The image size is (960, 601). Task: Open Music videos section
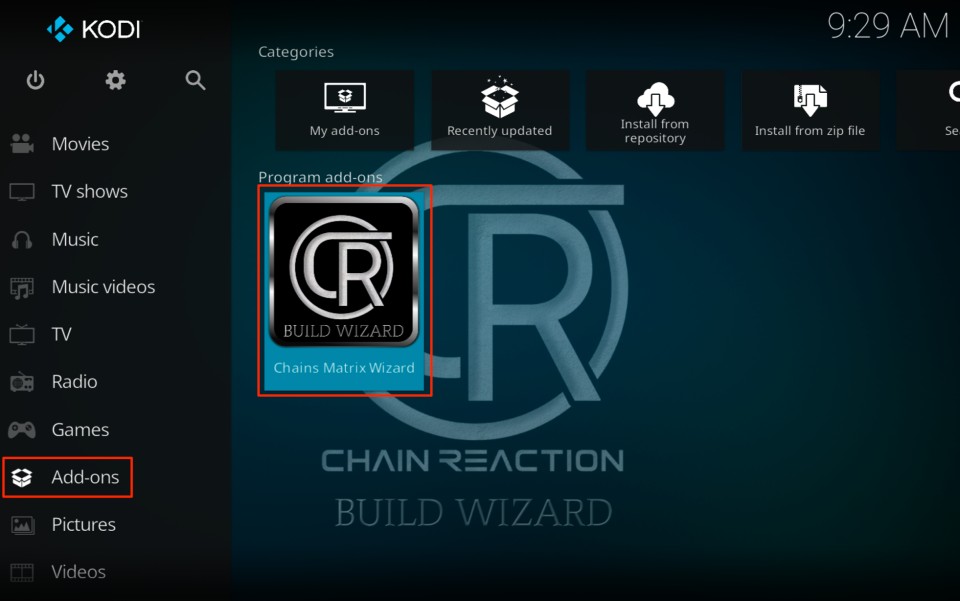click(103, 287)
